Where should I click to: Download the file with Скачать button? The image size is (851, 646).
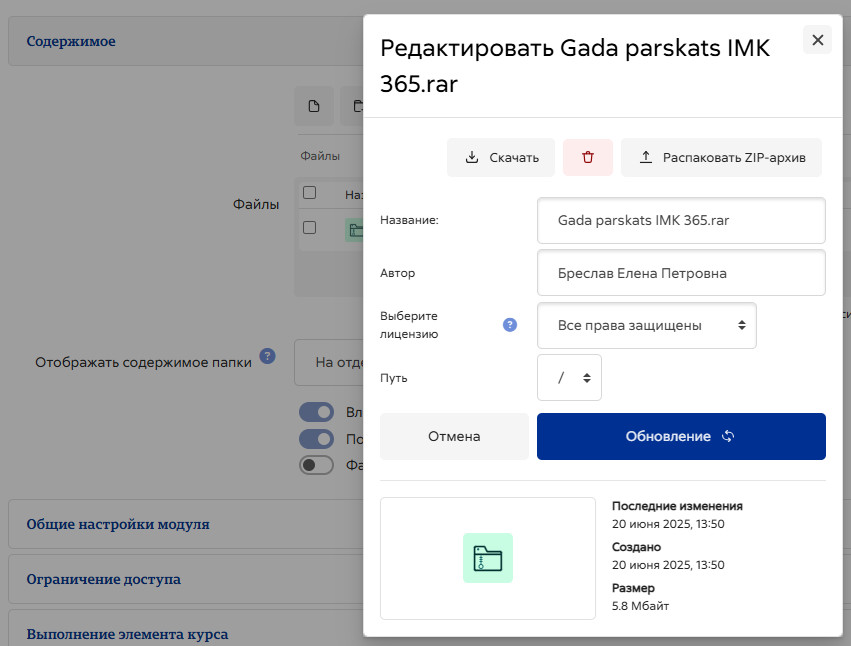[501, 157]
